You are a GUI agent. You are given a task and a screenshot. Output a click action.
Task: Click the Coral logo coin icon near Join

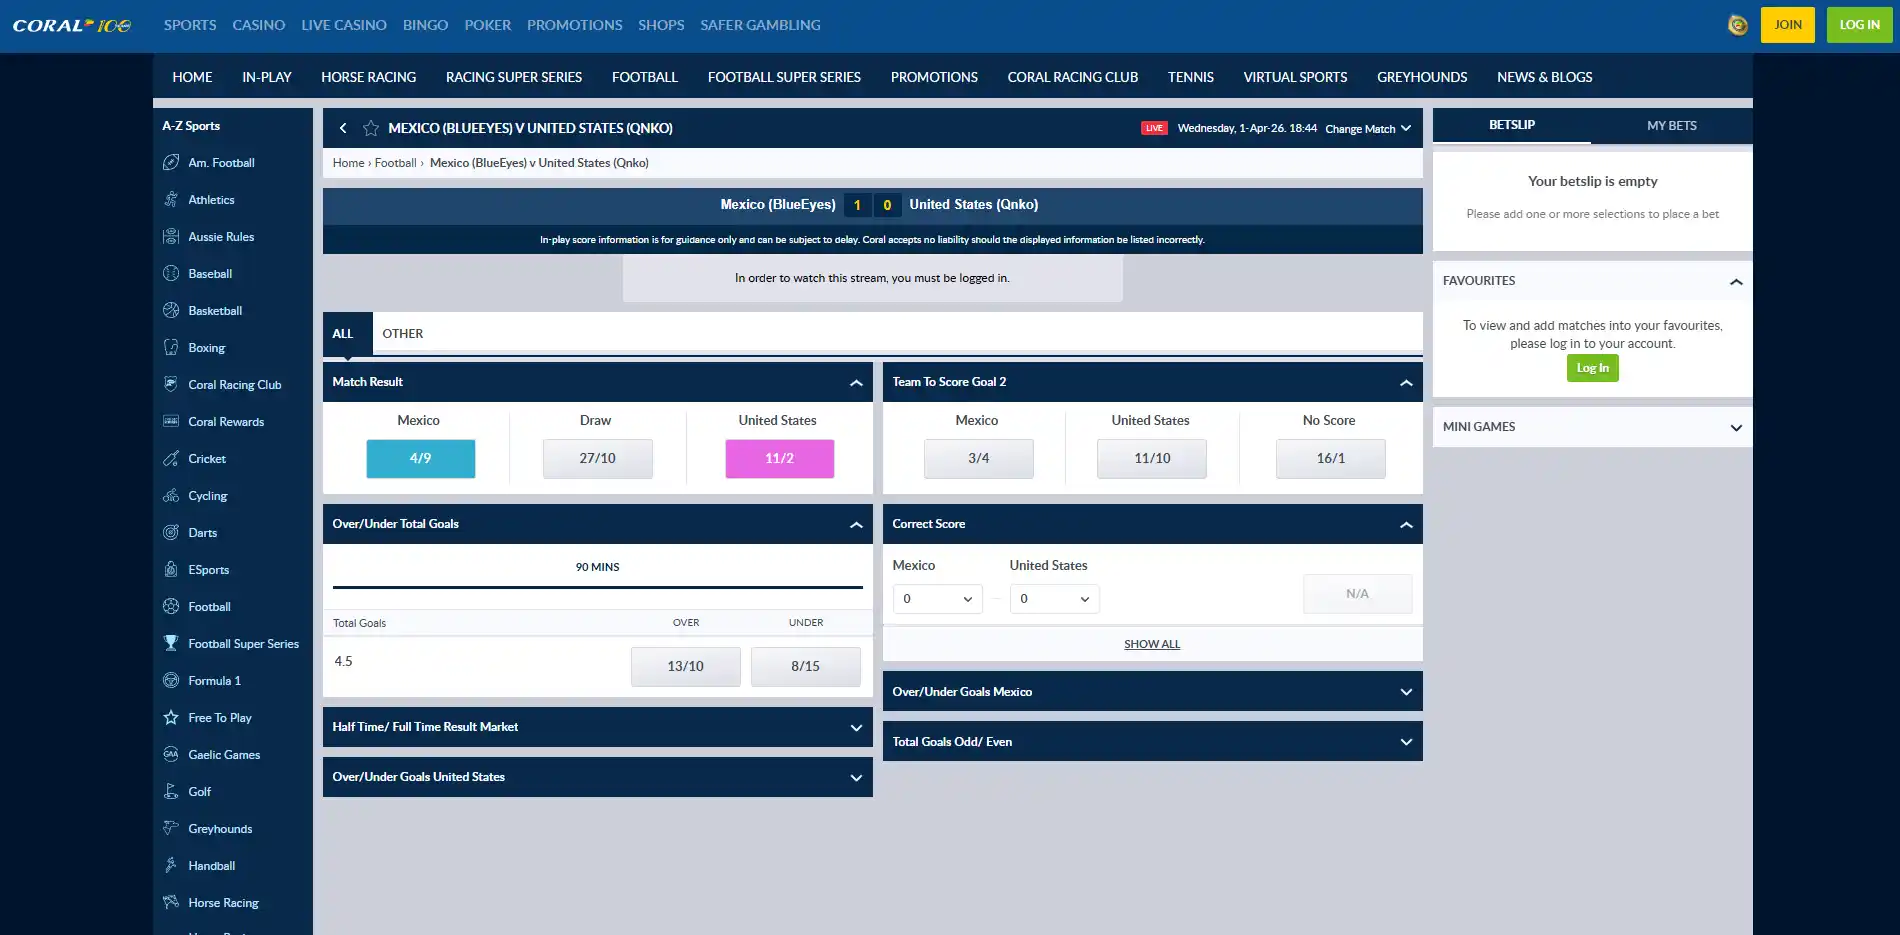(x=1738, y=25)
